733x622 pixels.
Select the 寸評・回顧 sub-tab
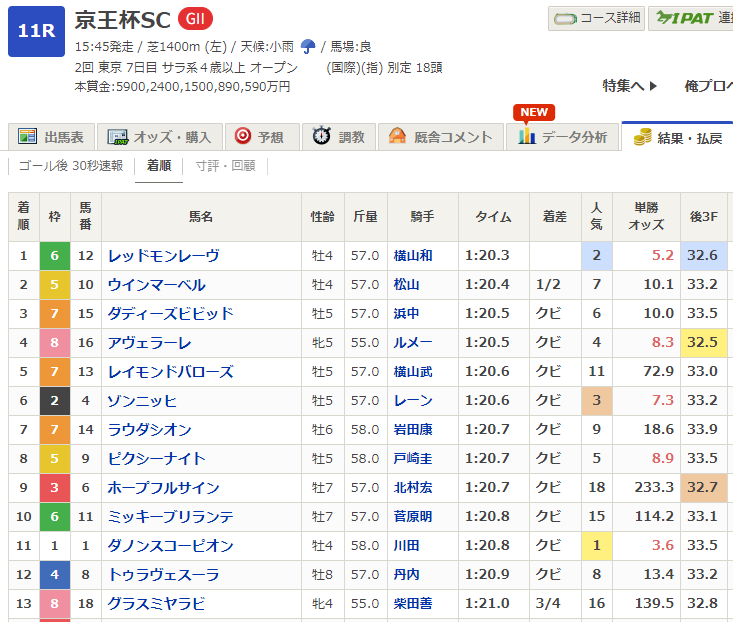(x=225, y=166)
